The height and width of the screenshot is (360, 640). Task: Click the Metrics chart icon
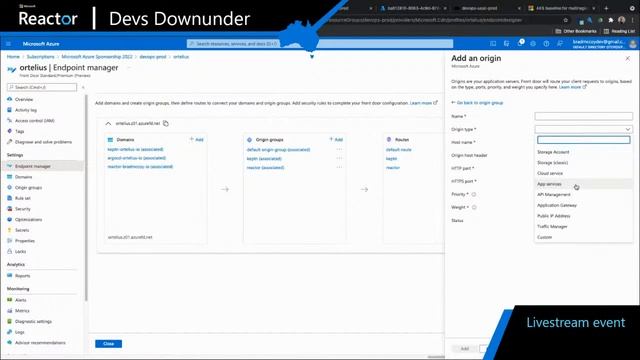(x=9, y=311)
